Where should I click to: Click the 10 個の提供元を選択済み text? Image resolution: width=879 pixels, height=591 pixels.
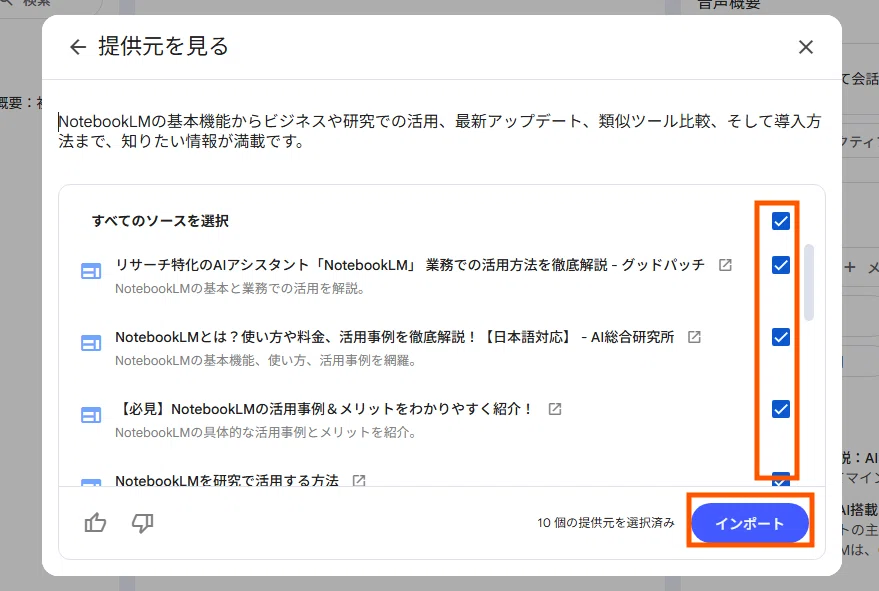pyautogui.click(x=605, y=523)
